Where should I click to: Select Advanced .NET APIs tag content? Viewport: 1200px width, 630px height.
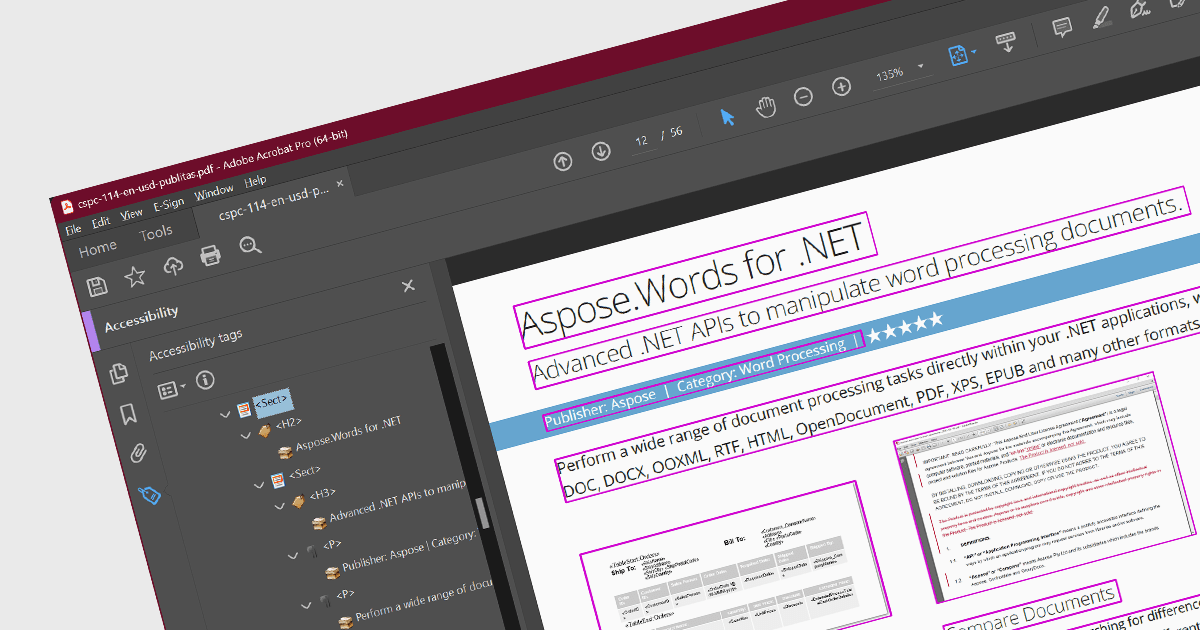click(397, 501)
